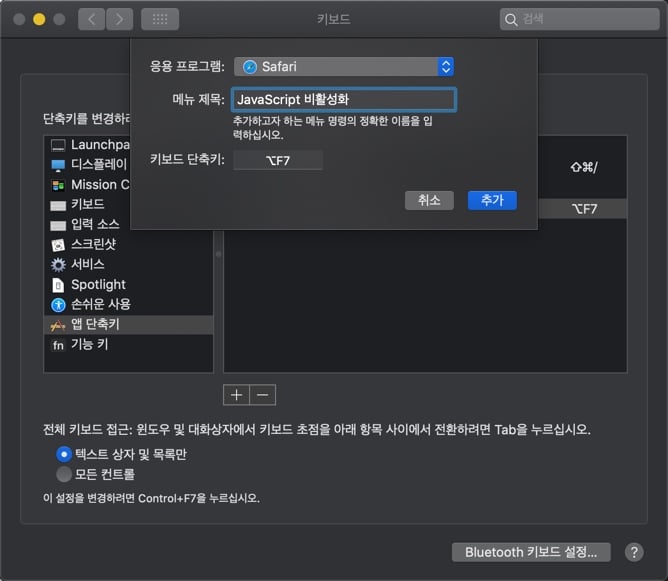The width and height of the screenshot is (668, 581).
Task: Select 텍스트 상자 및 목록만 radio button
Action: [64, 454]
